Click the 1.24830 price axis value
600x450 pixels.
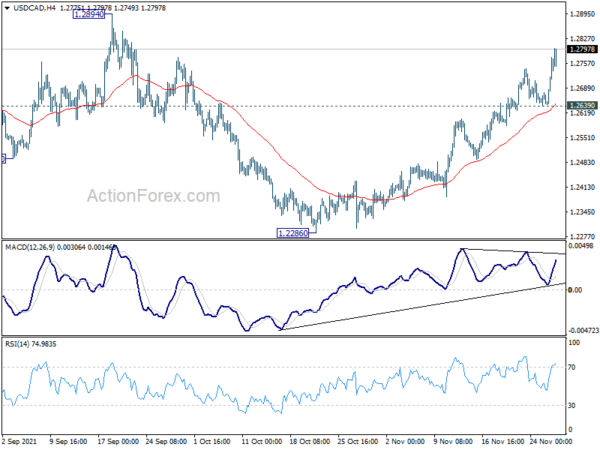click(x=582, y=163)
